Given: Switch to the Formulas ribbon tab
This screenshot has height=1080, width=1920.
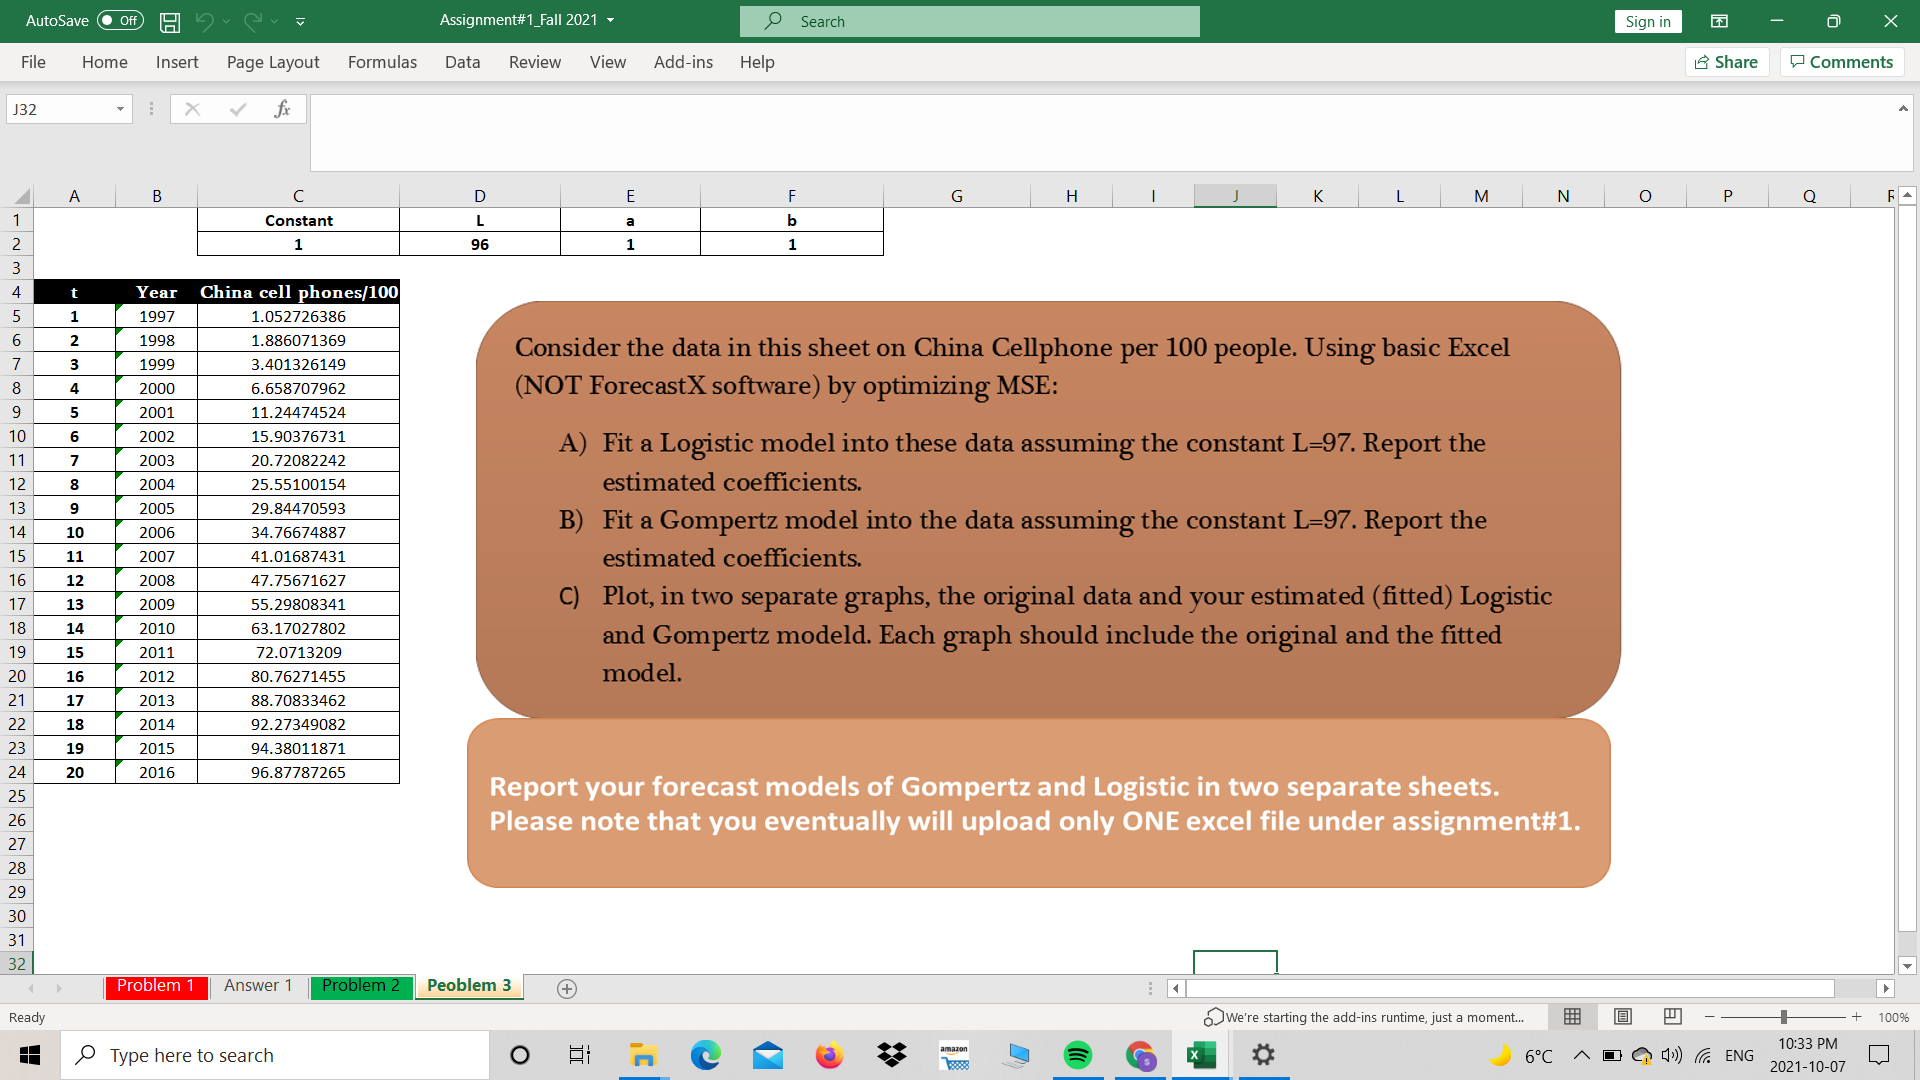Looking at the screenshot, I should 382,62.
